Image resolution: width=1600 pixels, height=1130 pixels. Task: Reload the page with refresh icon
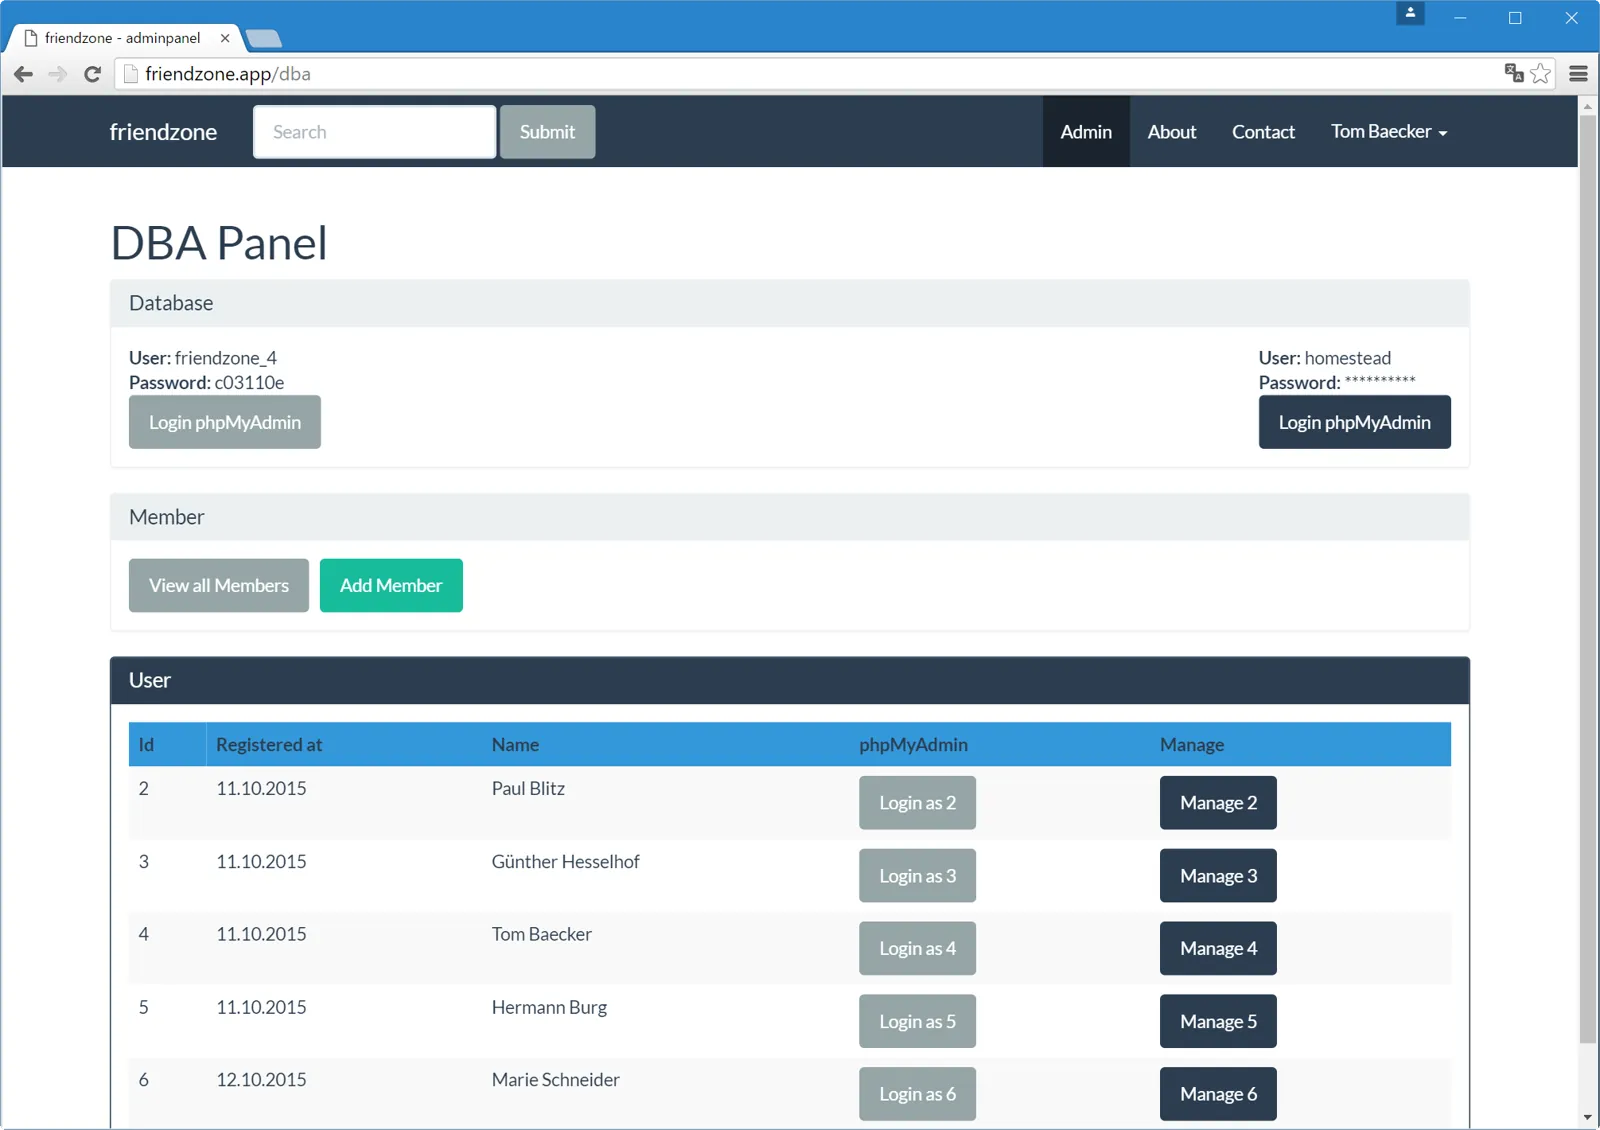click(x=92, y=74)
